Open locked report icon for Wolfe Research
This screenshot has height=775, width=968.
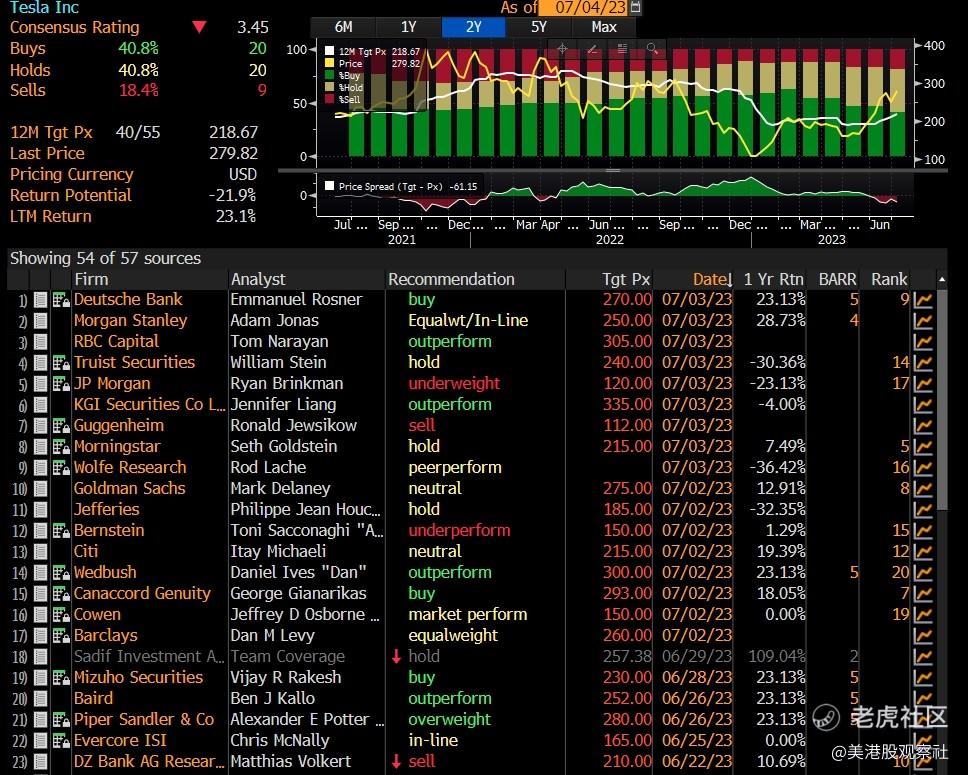pyautogui.click(x=60, y=468)
